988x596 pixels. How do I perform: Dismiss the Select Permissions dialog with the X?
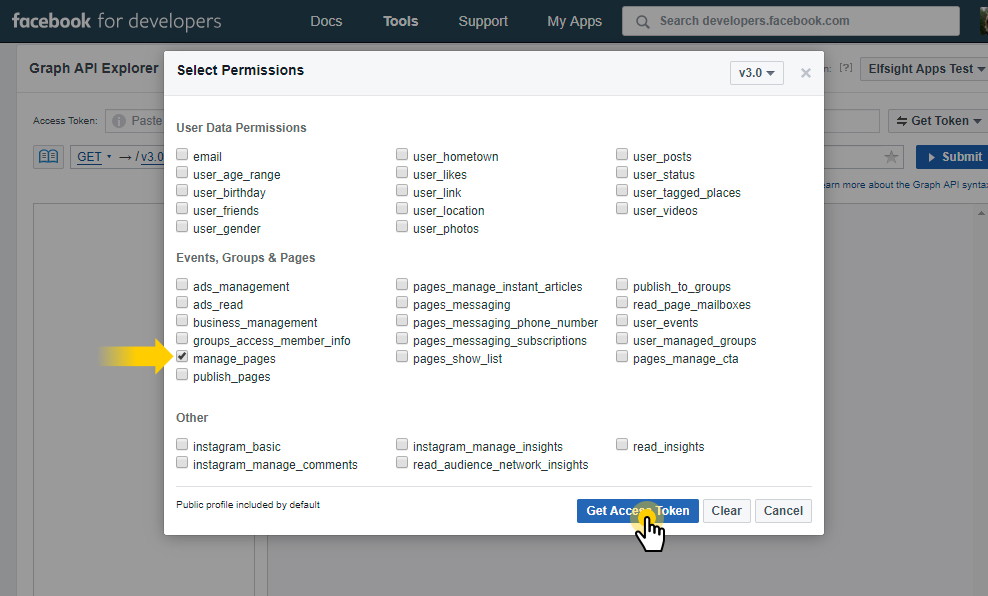[x=808, y=72]
